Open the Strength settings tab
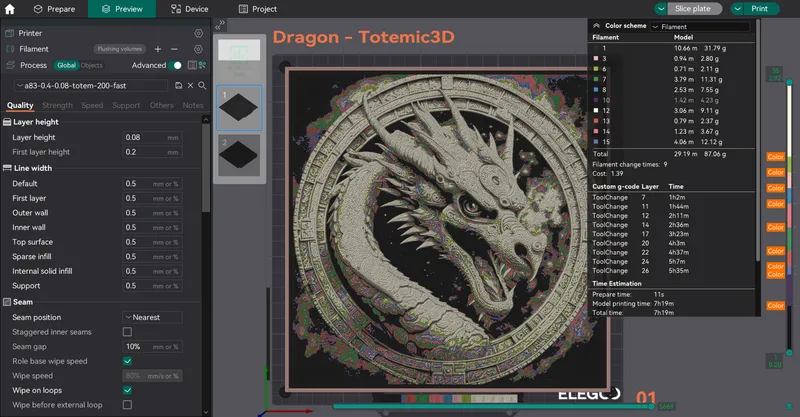Viewport: 800px width, 417px height. point(57,105)
